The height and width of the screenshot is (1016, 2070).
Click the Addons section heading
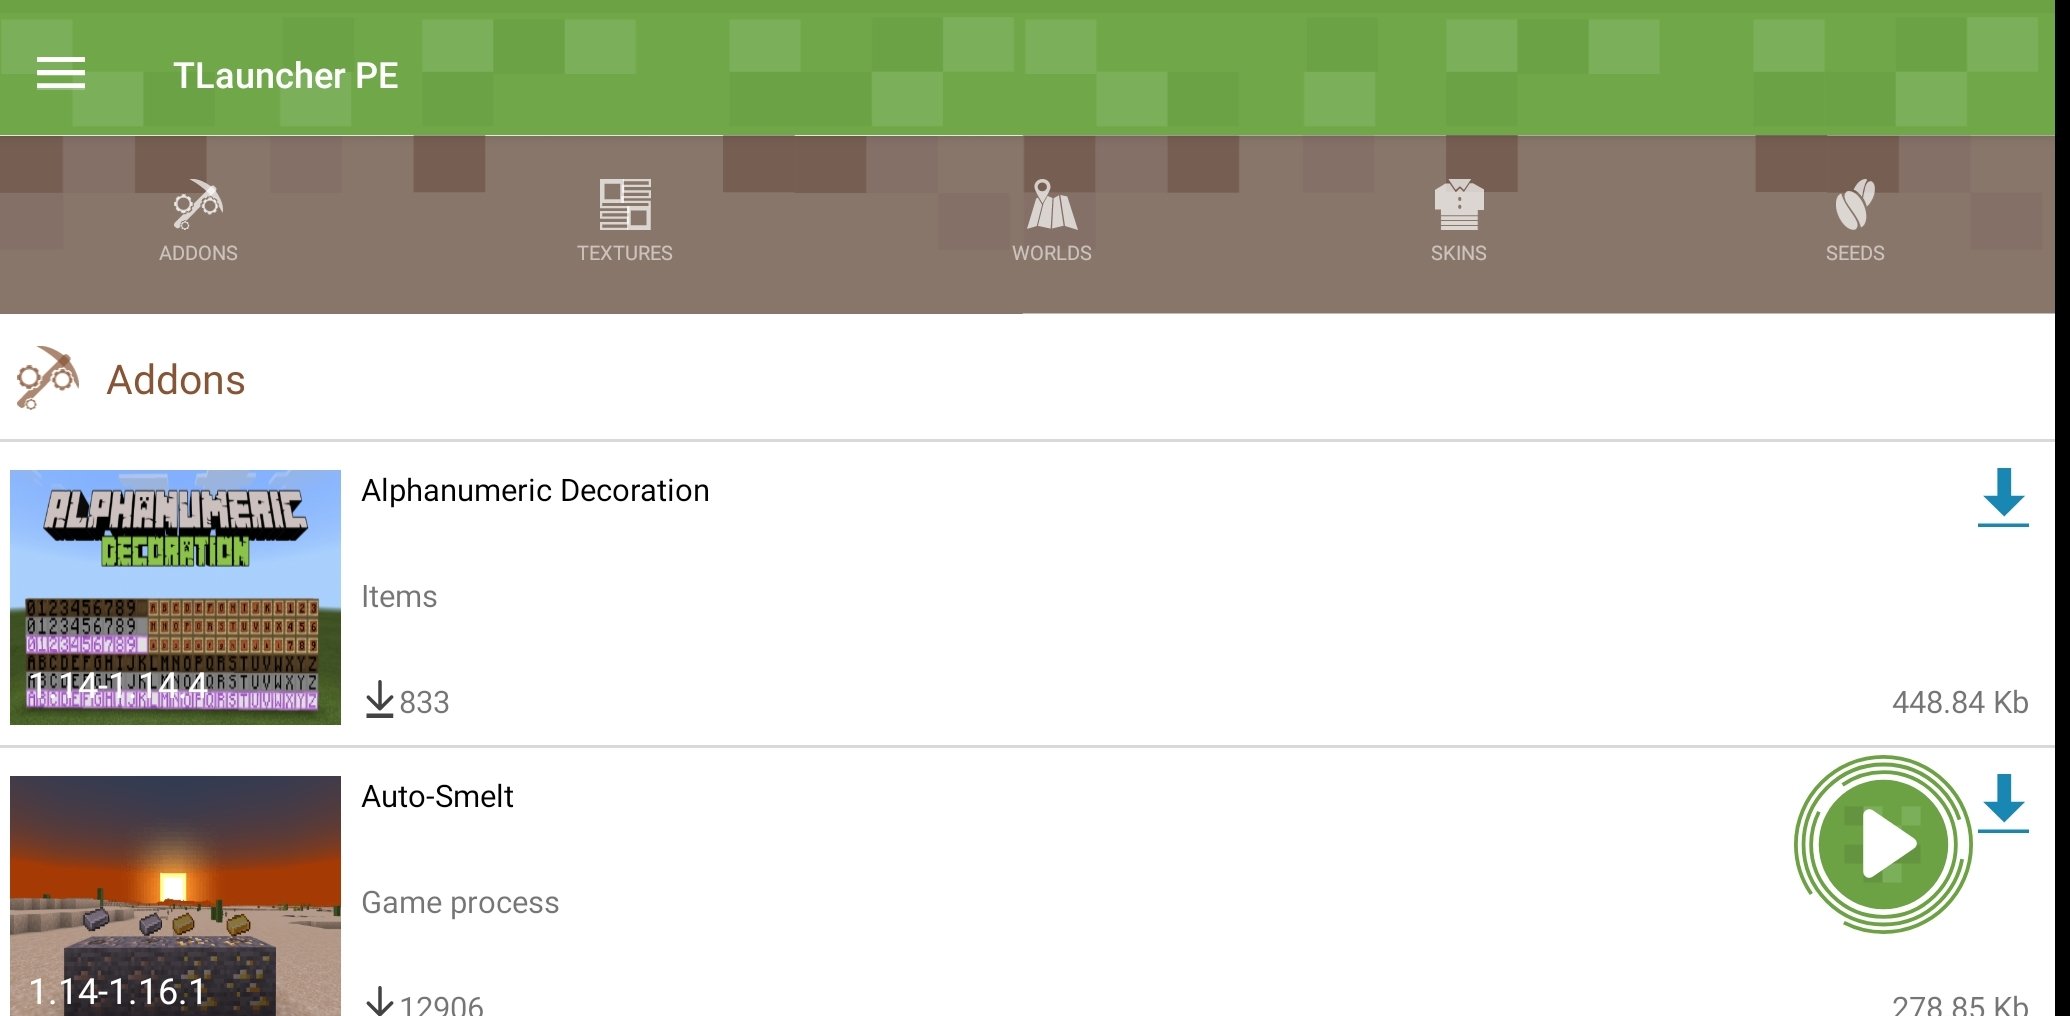point(176,380)
